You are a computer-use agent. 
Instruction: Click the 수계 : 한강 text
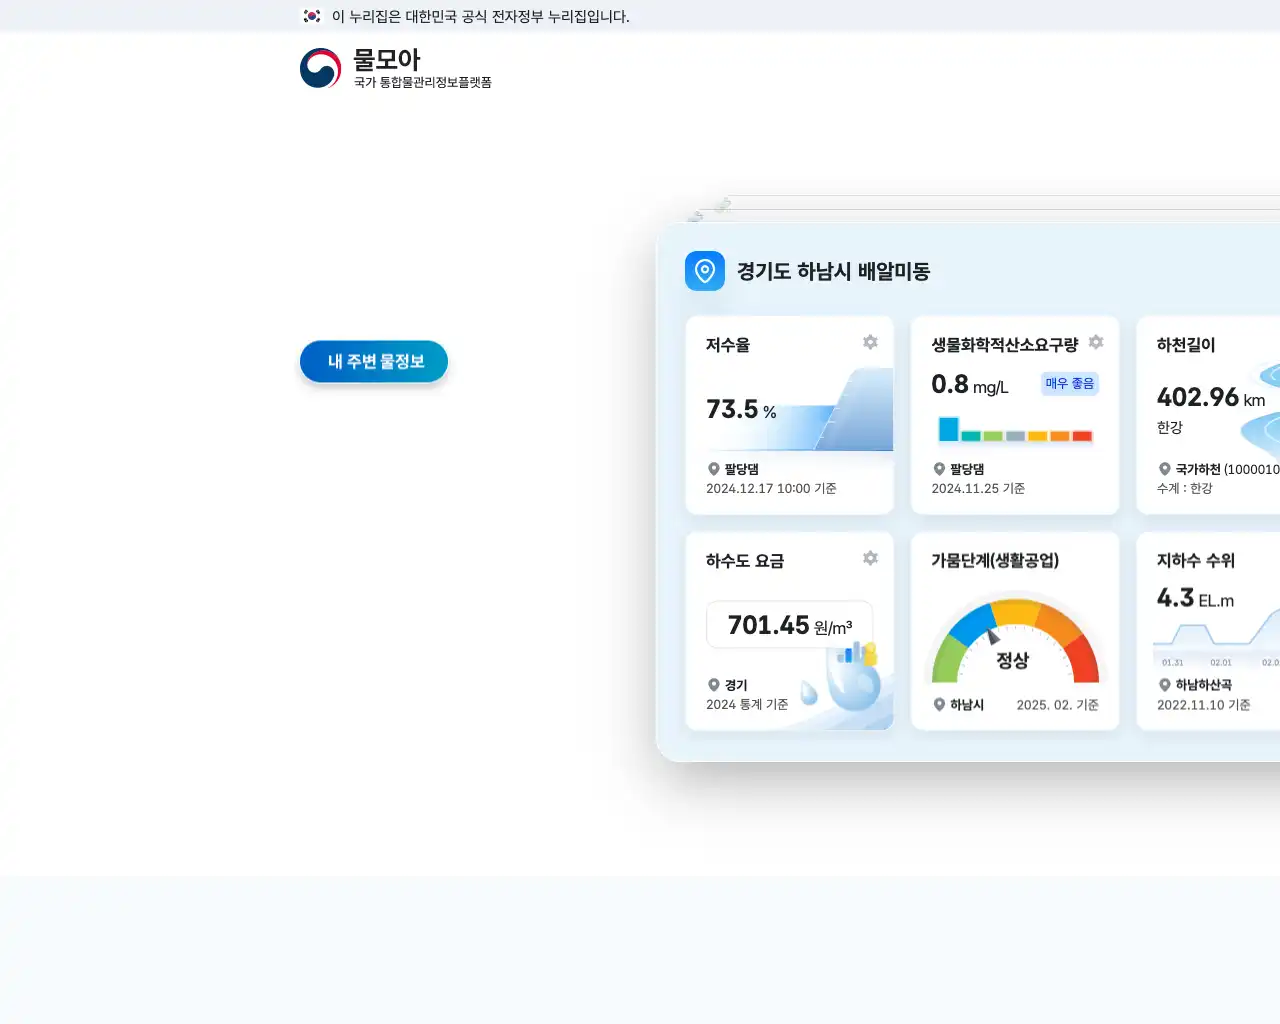click(x=1185, y=489)
